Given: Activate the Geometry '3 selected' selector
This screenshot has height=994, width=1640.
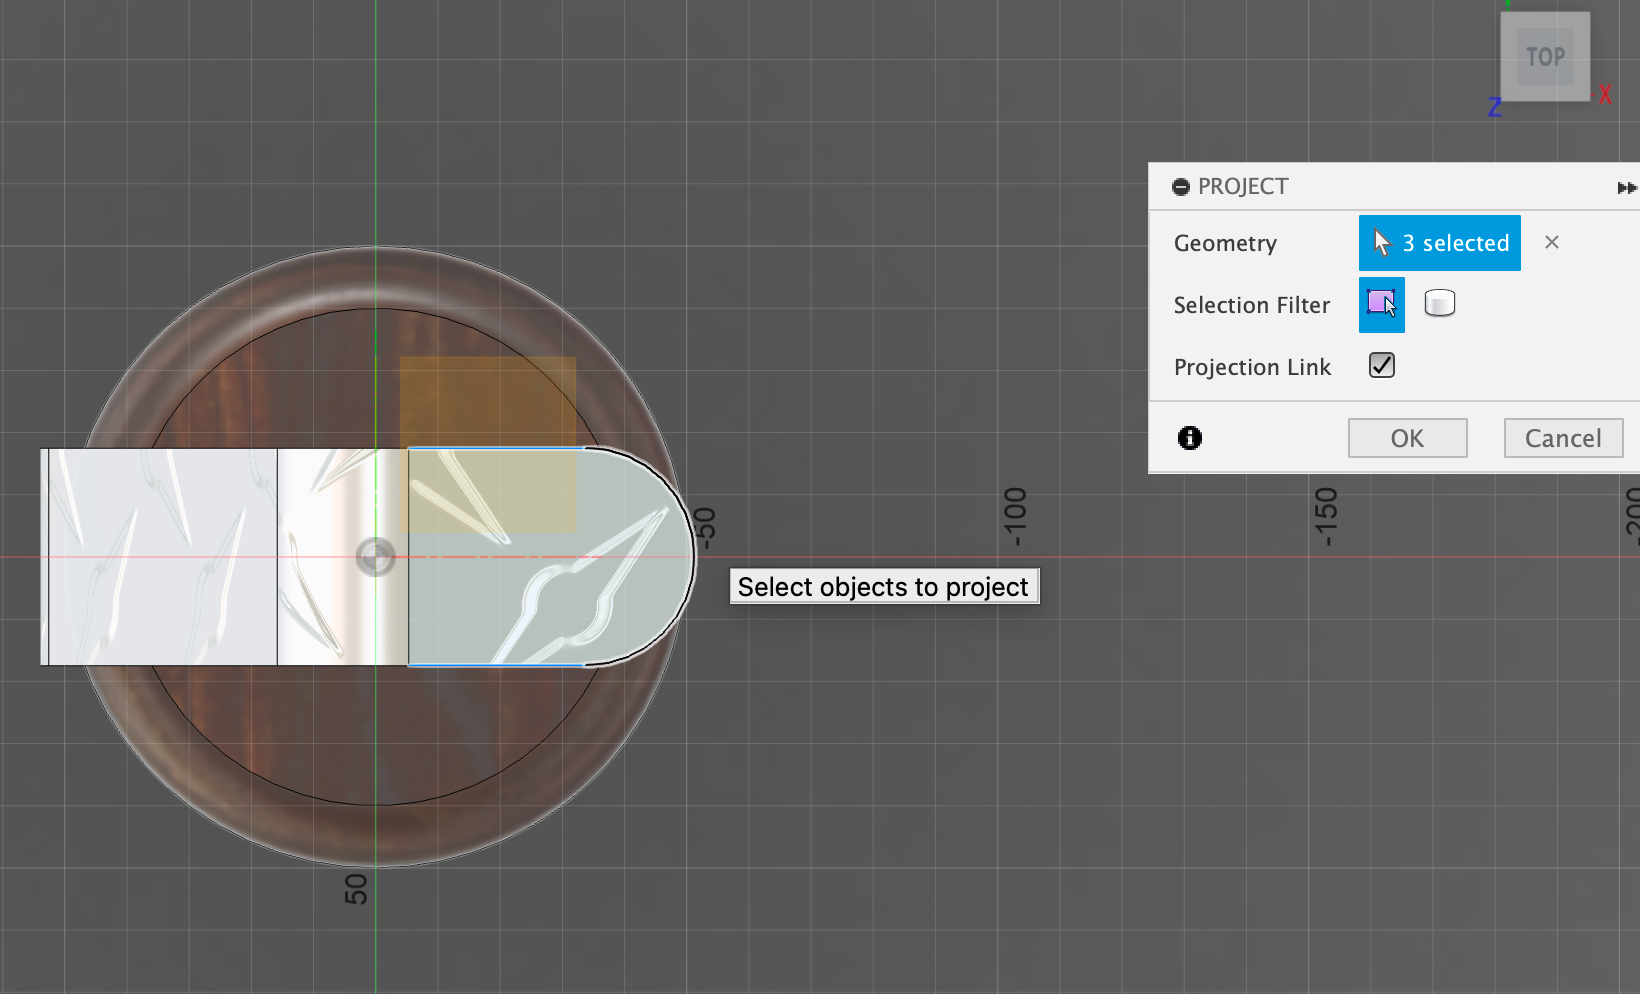Looking at the screenshot, I should [1439, 243].
